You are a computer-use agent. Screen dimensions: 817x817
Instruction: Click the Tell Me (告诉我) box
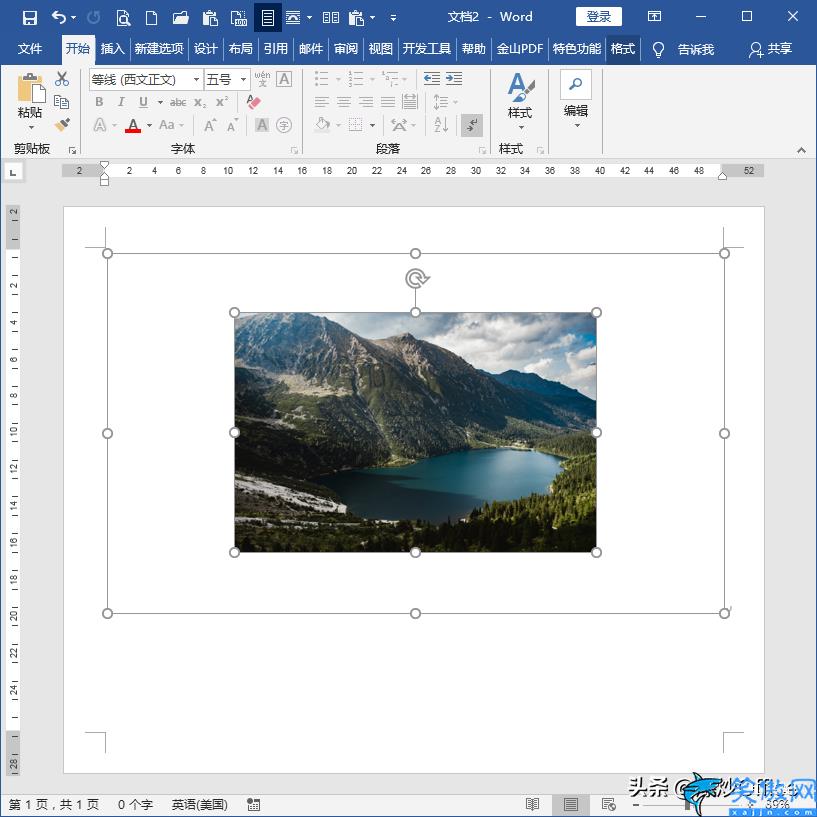tap(696, 49)
